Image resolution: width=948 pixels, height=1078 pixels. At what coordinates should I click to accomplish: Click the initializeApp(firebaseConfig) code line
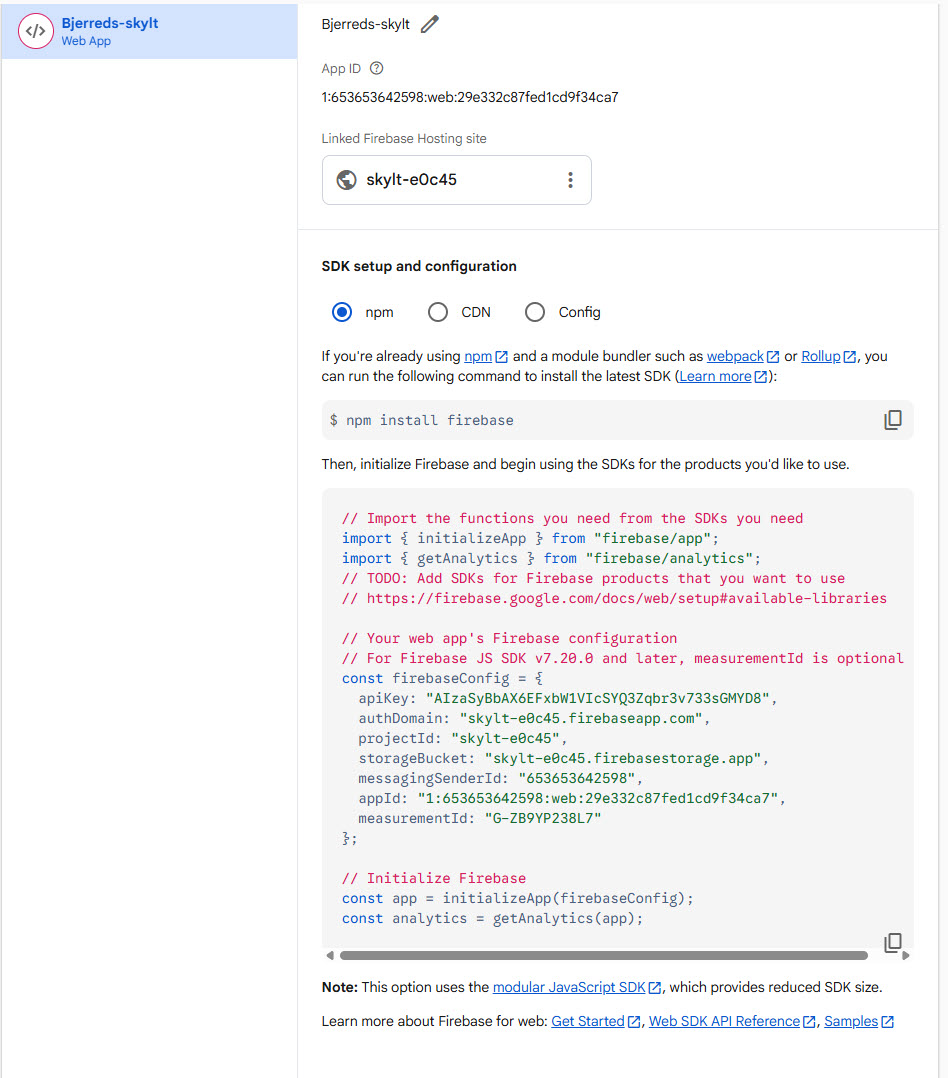click(518, 899)
